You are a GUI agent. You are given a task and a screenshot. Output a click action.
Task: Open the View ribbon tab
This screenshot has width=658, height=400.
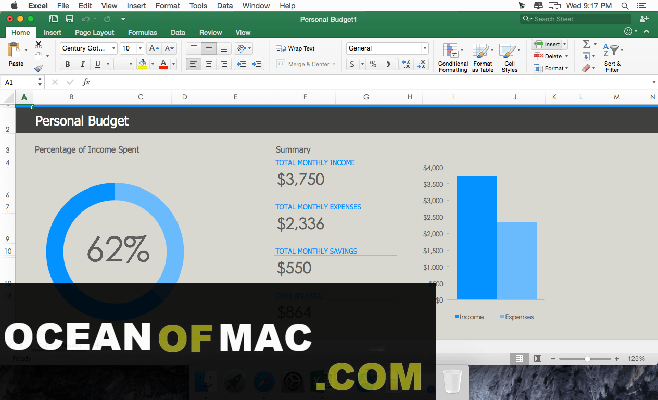pos(243,32)
